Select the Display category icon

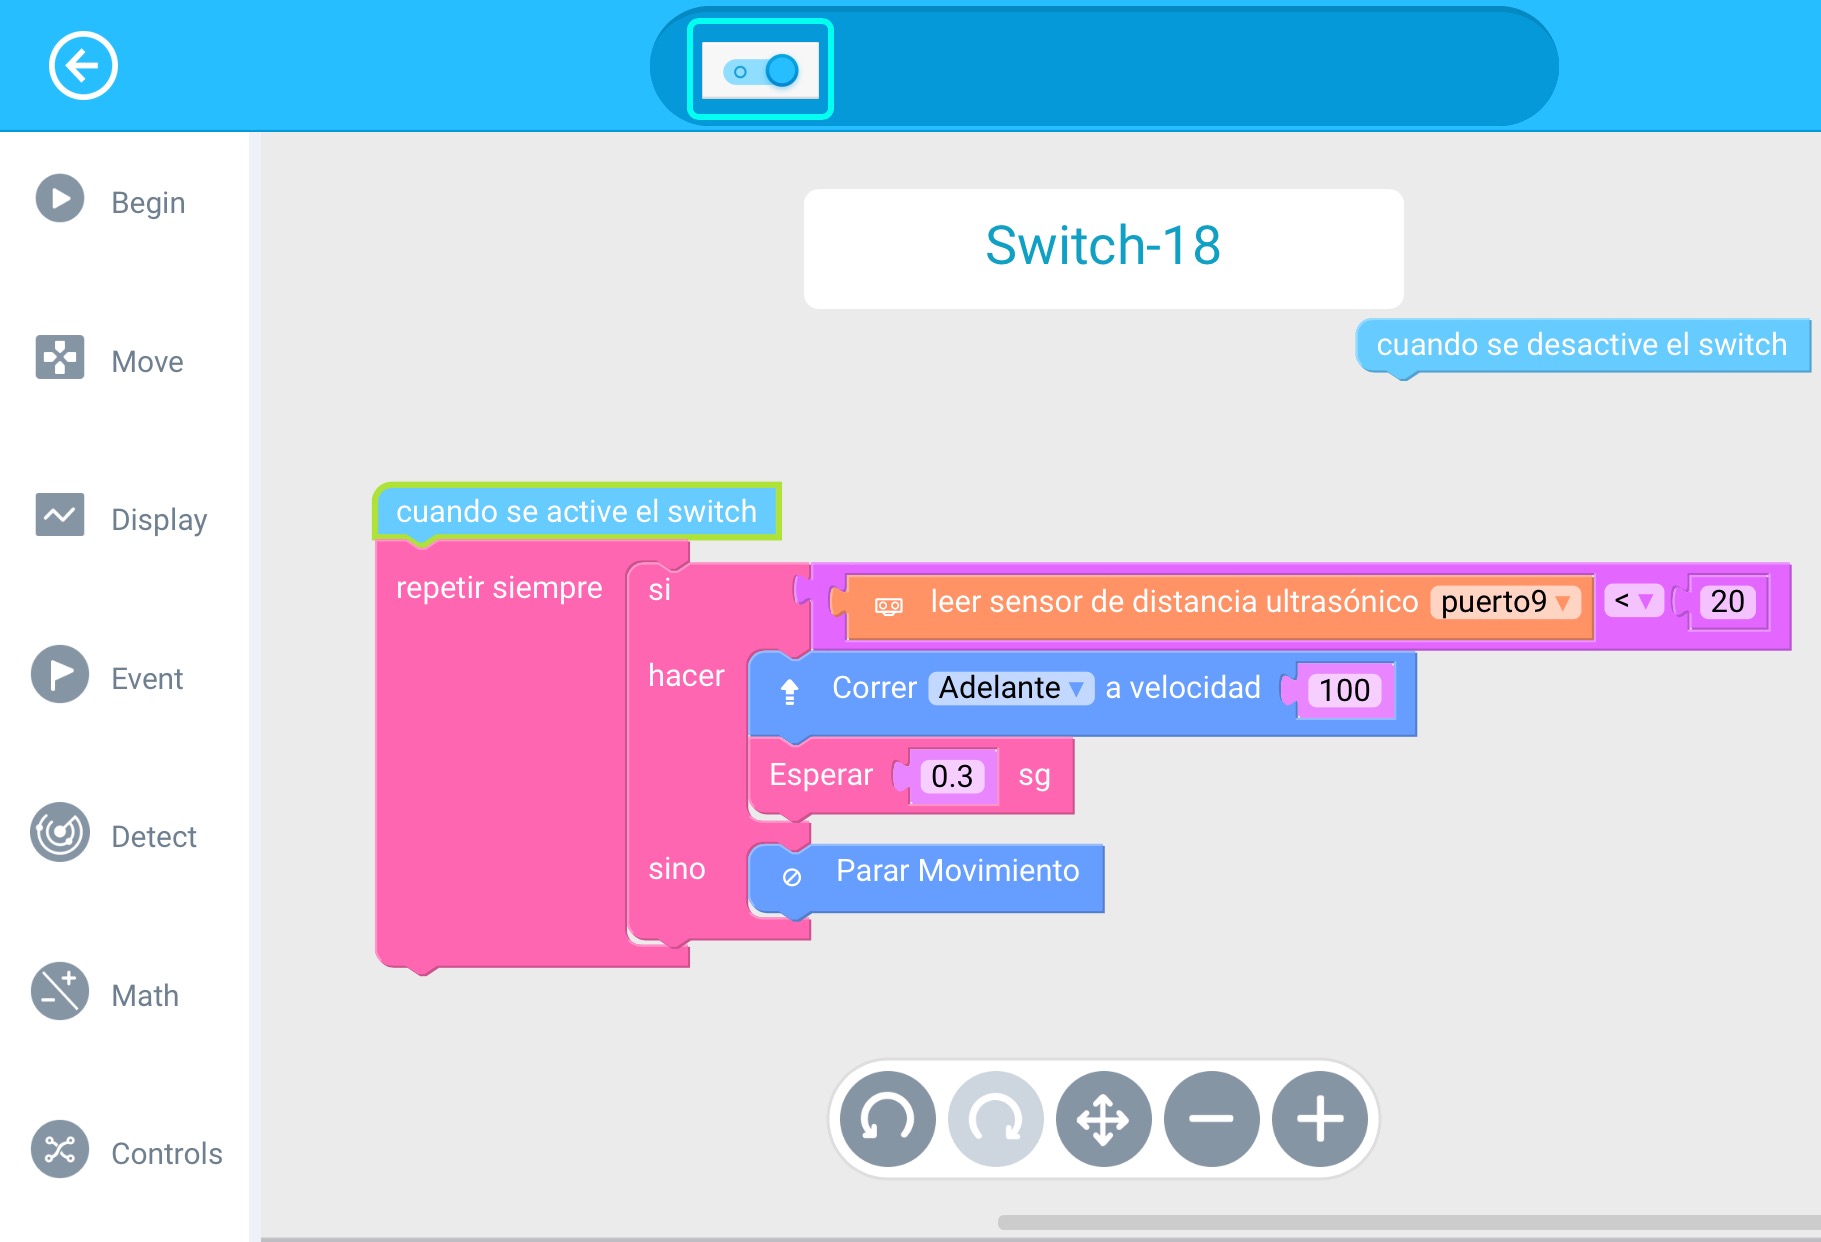(x=60, y=516)
